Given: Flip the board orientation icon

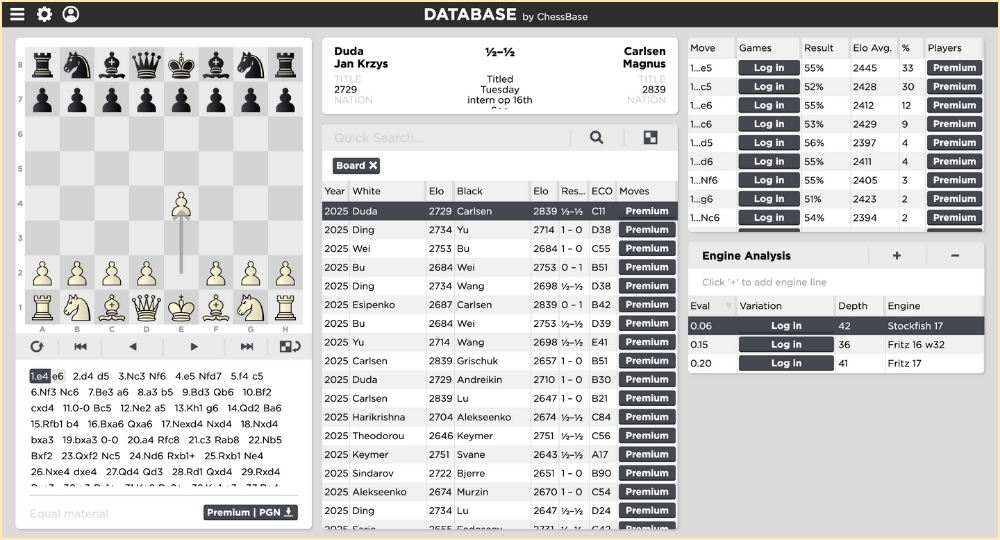Looking at the screenshot, I should [290, 347].
